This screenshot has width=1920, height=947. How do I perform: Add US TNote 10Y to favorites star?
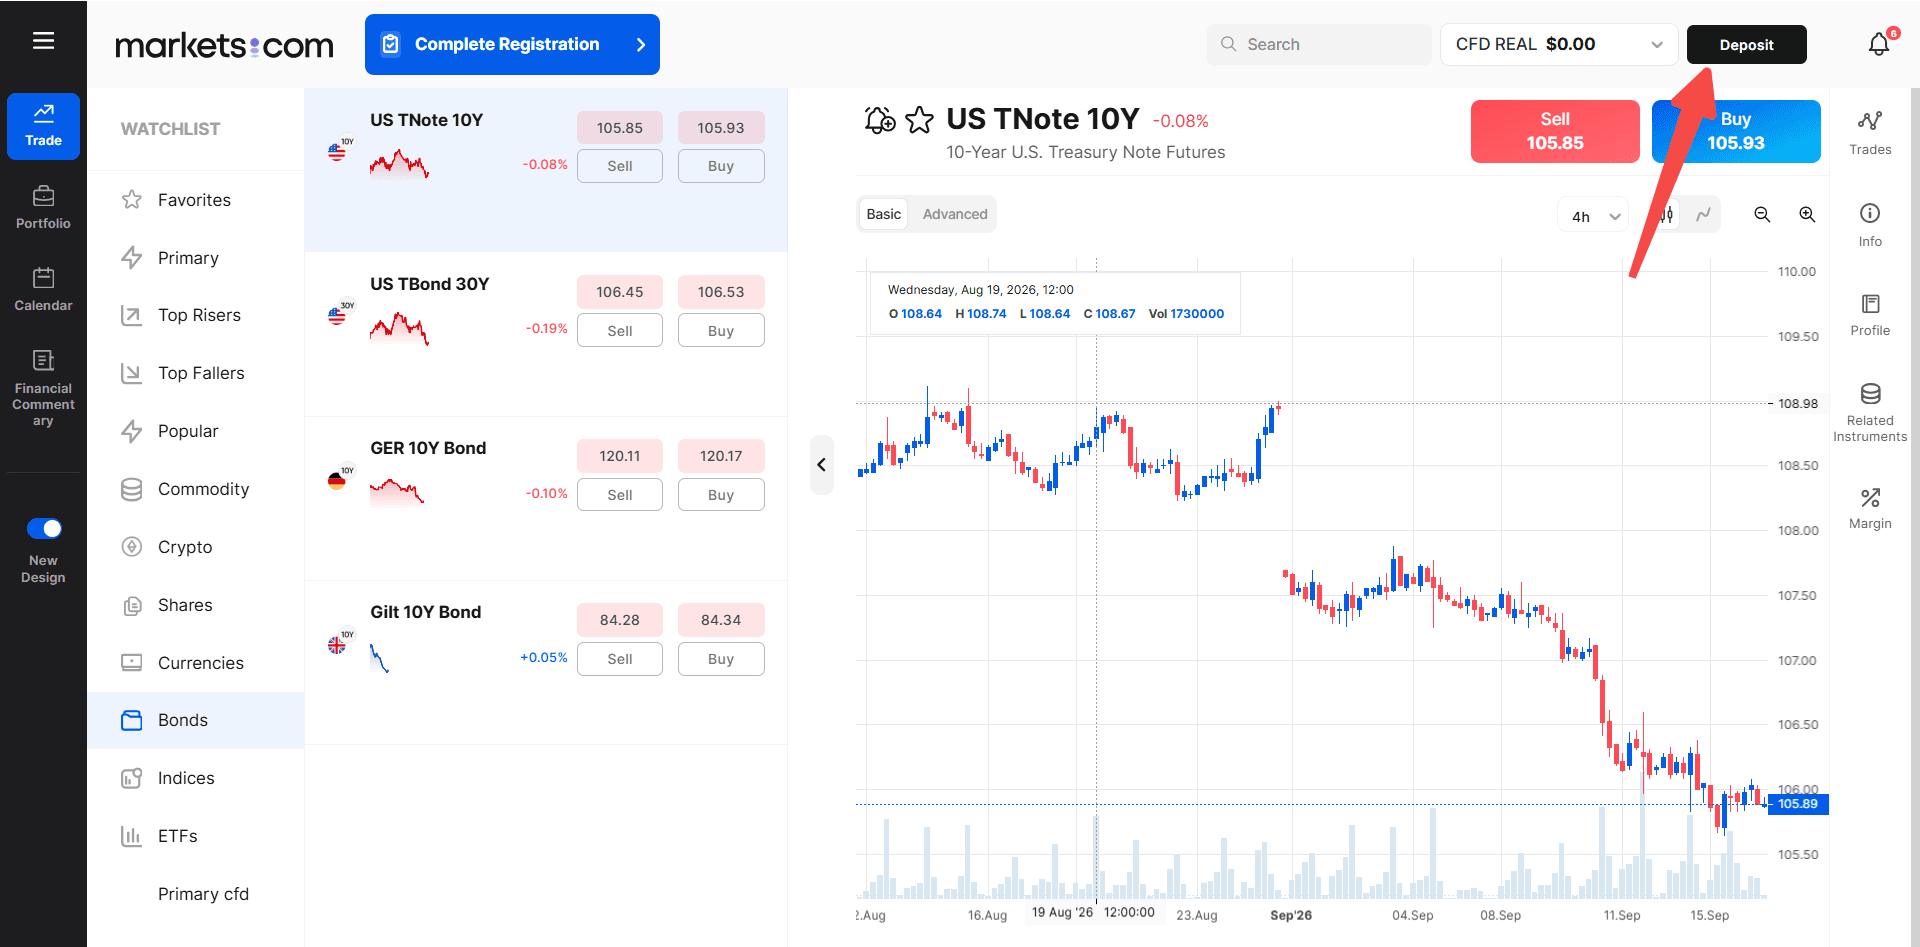[919, 120]
